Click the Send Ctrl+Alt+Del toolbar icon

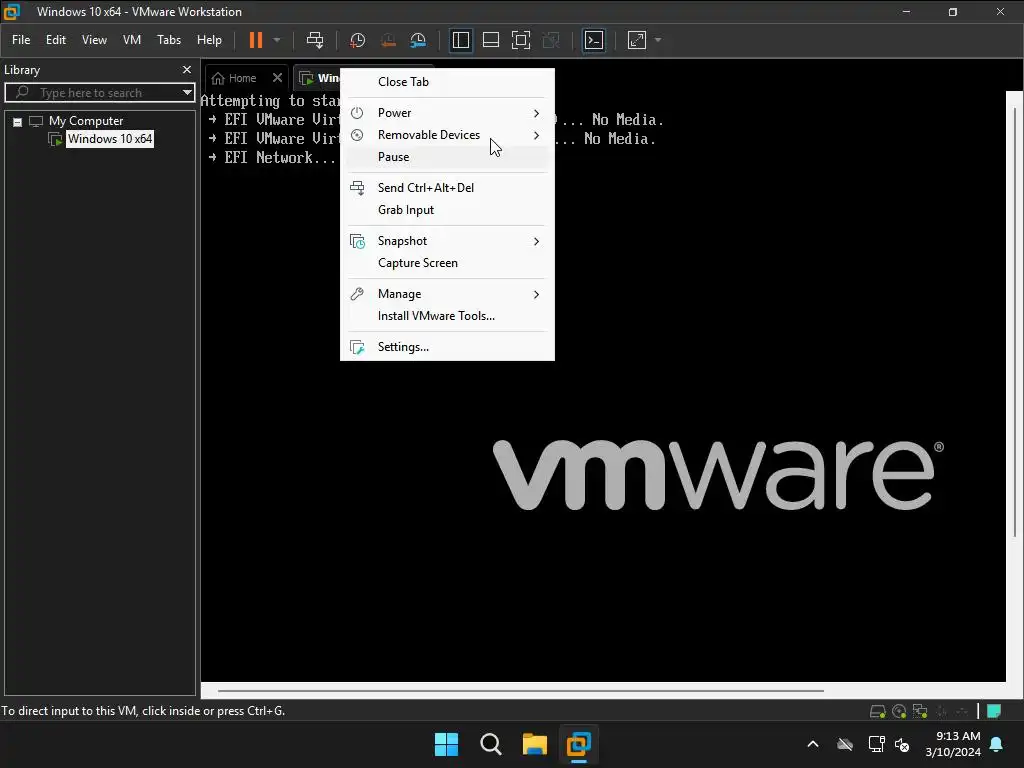315,40
